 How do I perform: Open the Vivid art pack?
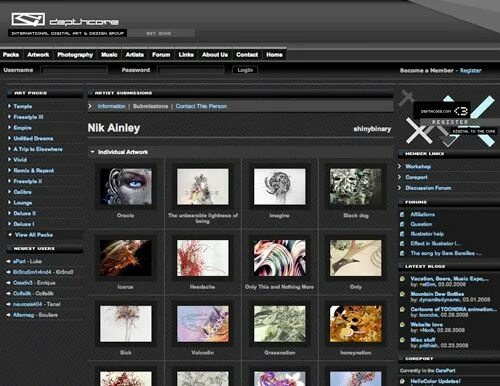tap(20, 160)
